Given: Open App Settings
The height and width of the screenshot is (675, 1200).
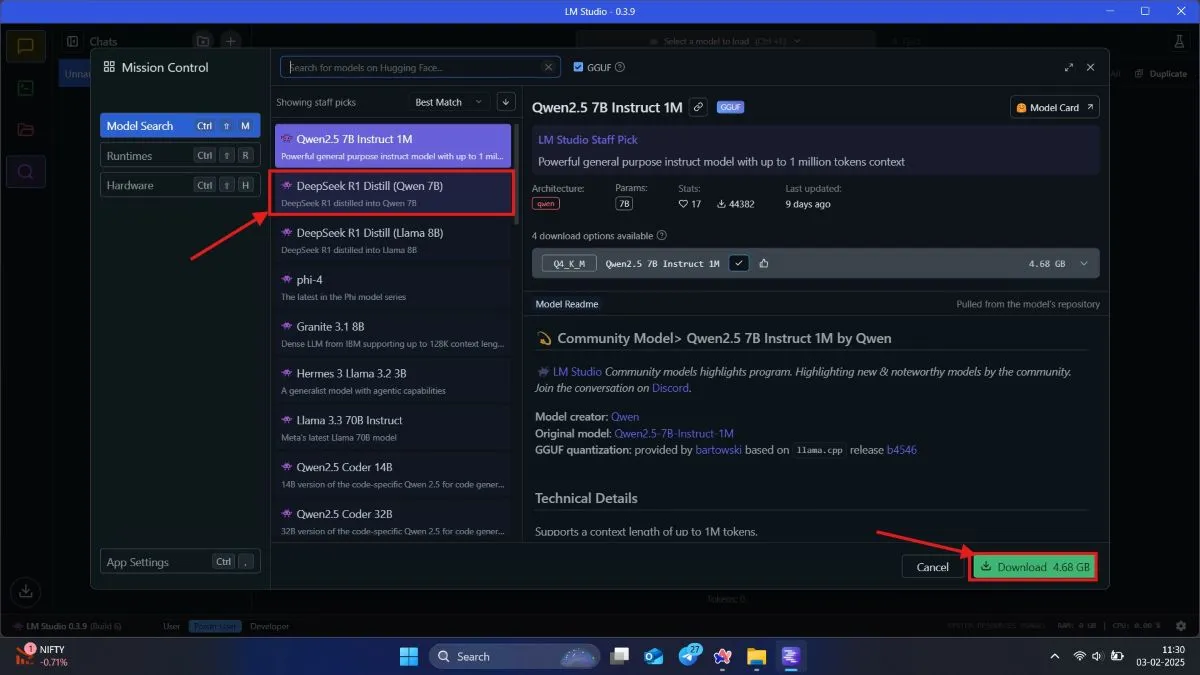Looking at the screenshot, I should [180, 562].
